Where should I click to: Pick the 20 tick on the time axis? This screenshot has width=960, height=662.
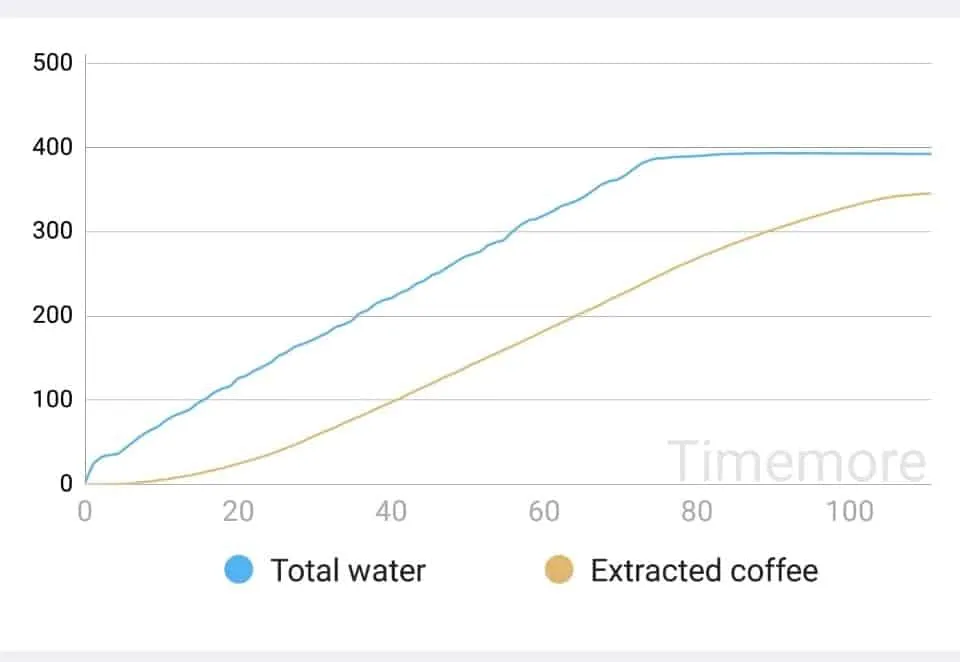[238, 512]
